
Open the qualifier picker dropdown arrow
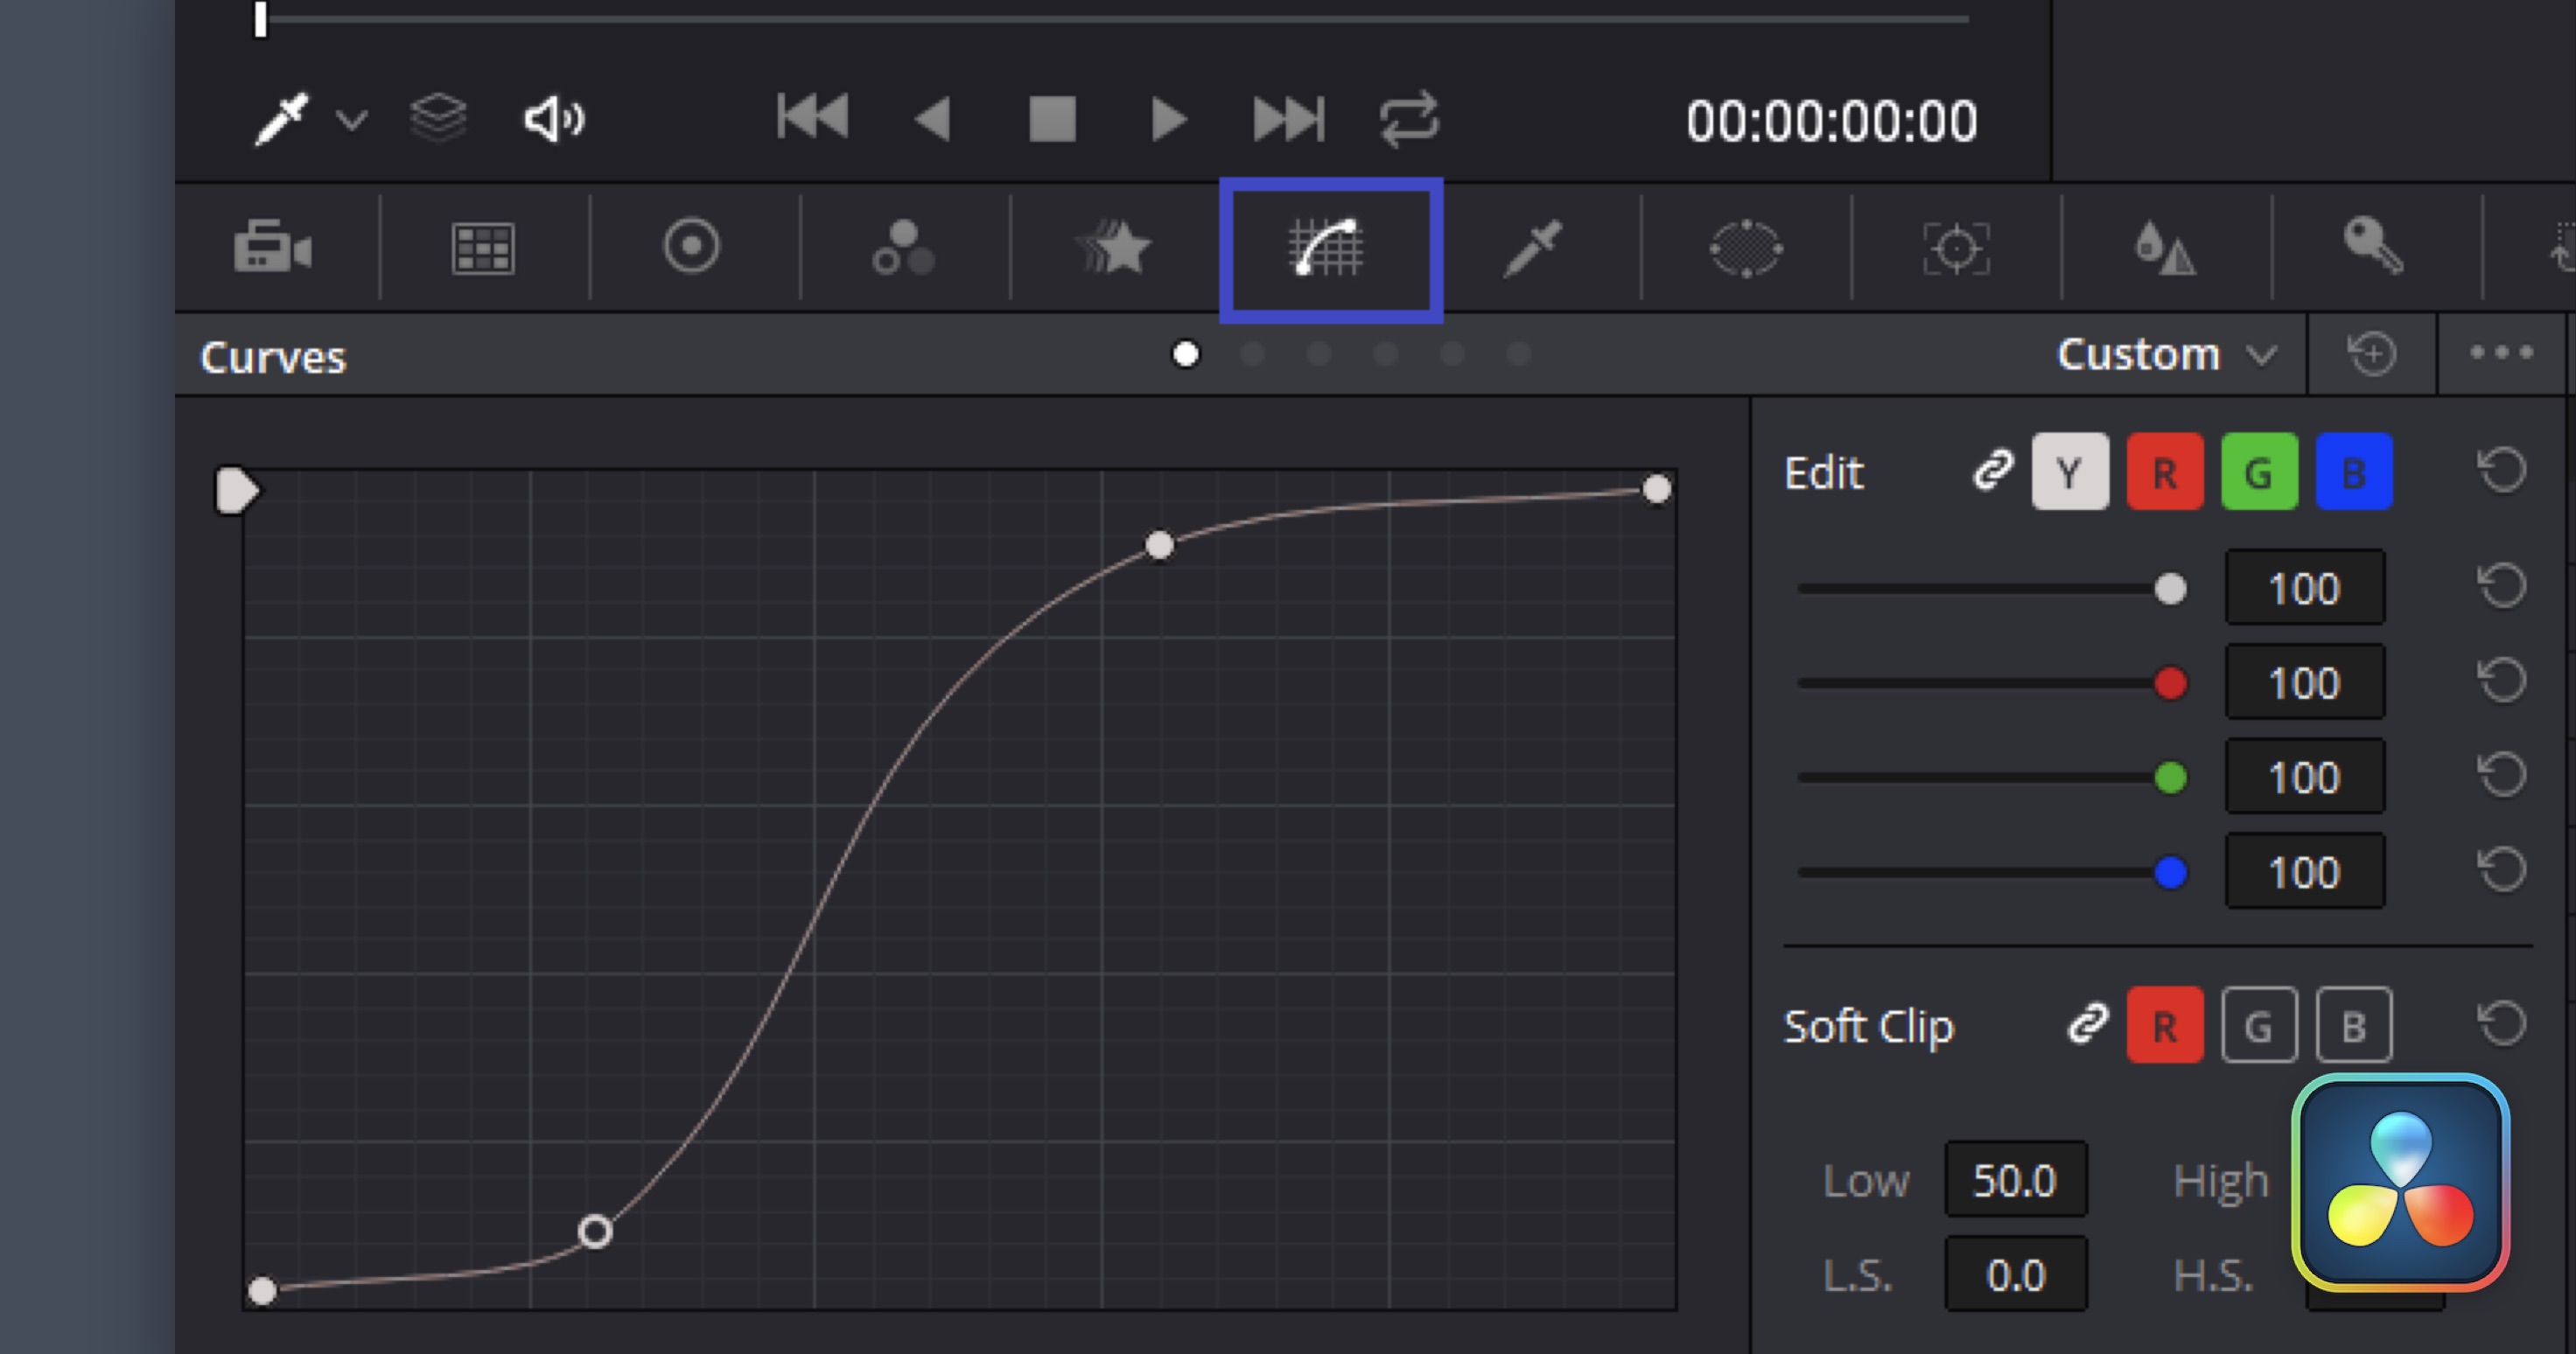(x=351, y=121)
